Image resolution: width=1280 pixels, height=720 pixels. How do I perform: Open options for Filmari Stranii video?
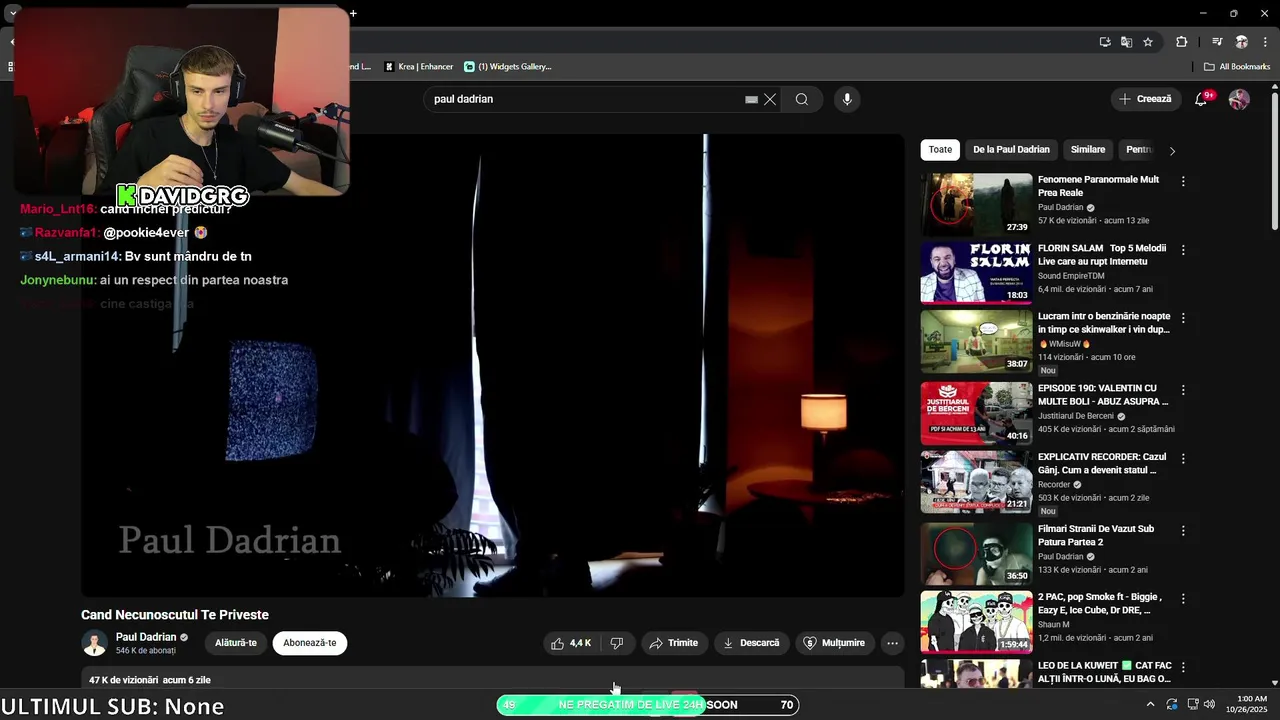[x=1183, y=530]
